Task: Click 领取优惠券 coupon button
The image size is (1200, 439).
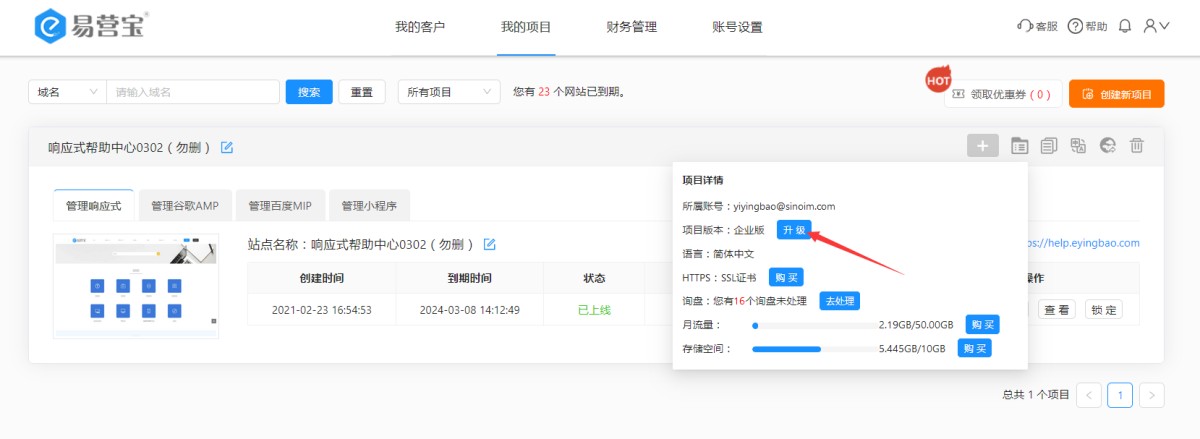Action: click(x=1003, y=94)
